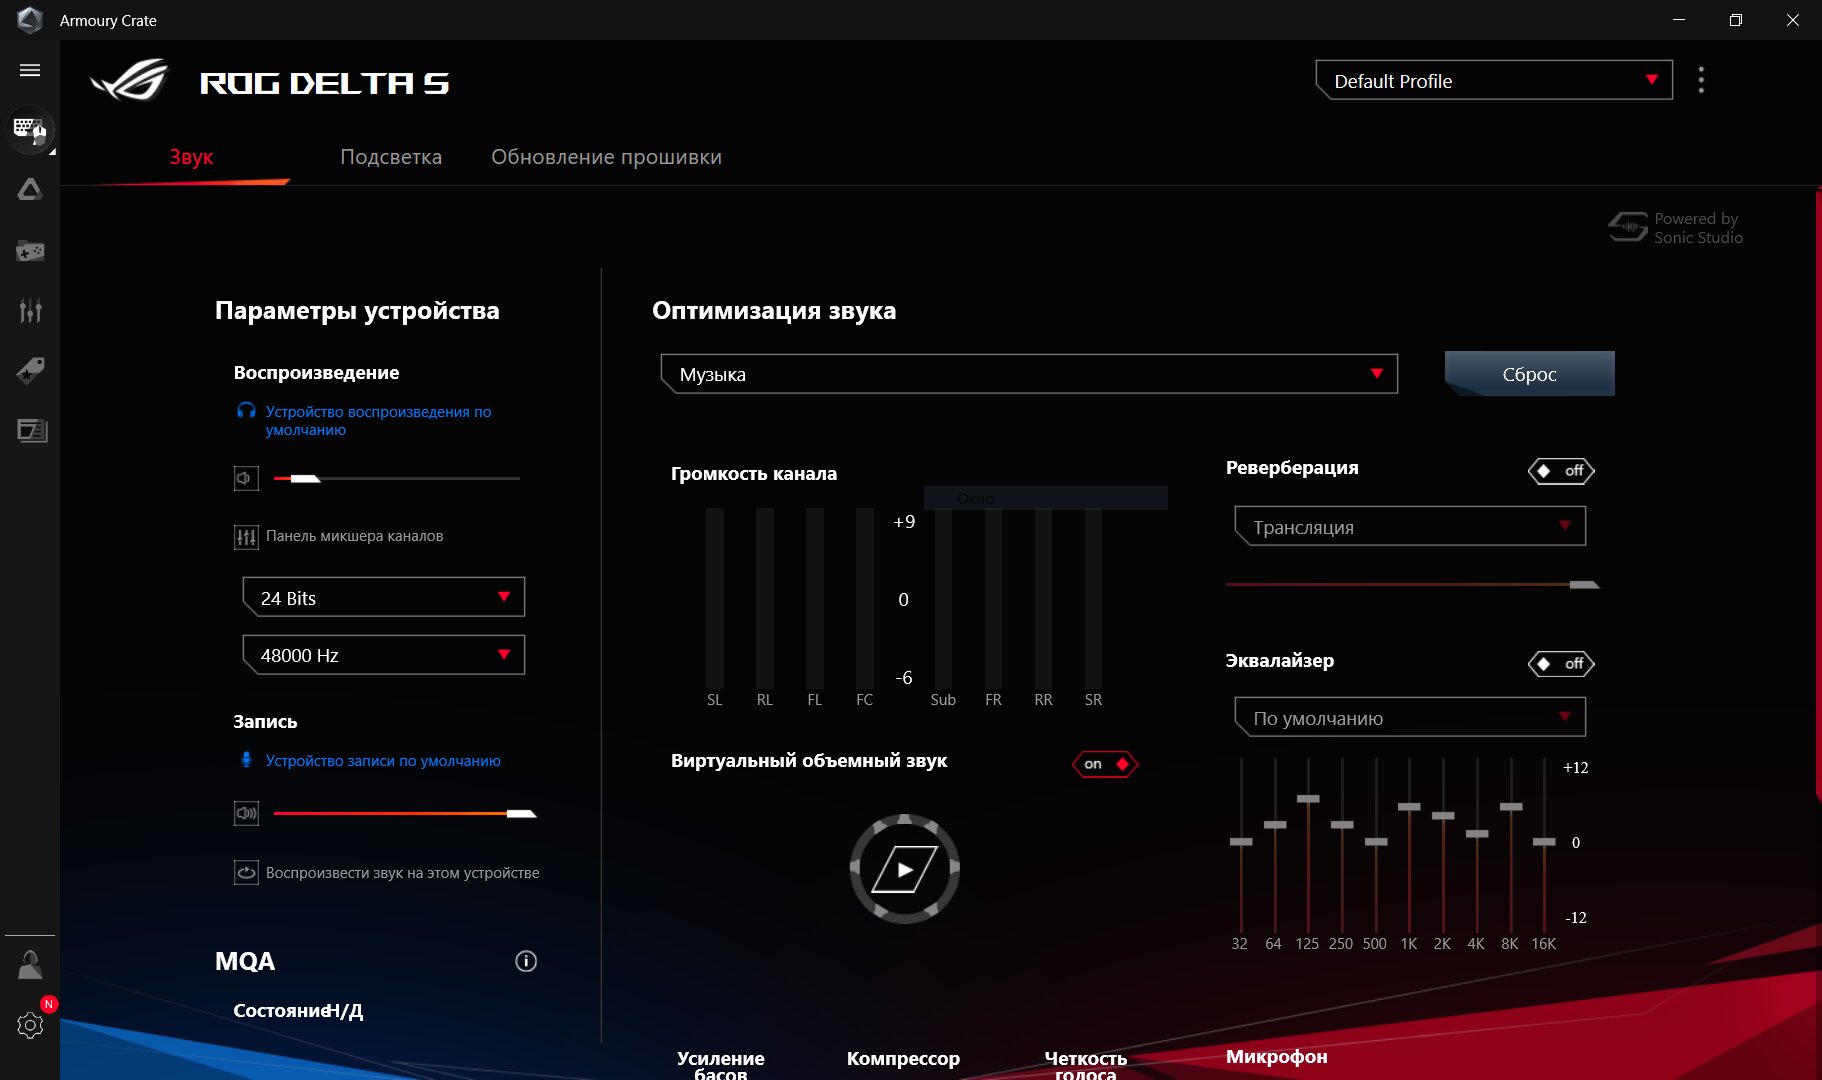
Task: Click the 500 Hz equalizer slider
Action: click(x=1376, y=842)
